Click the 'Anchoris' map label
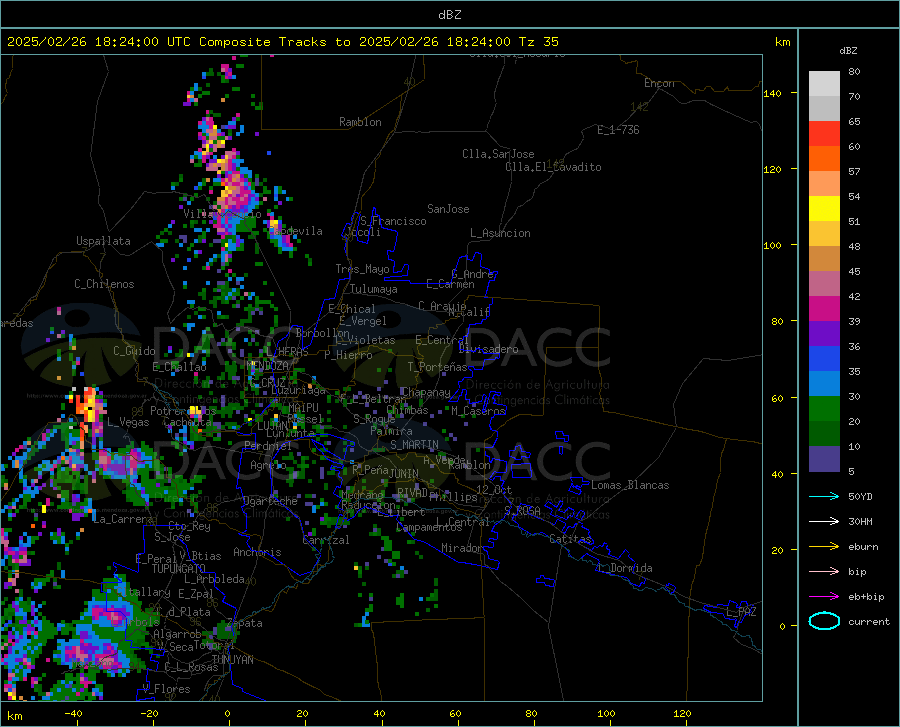This screenshot has width=900, height=727. (x=257, y=552)
